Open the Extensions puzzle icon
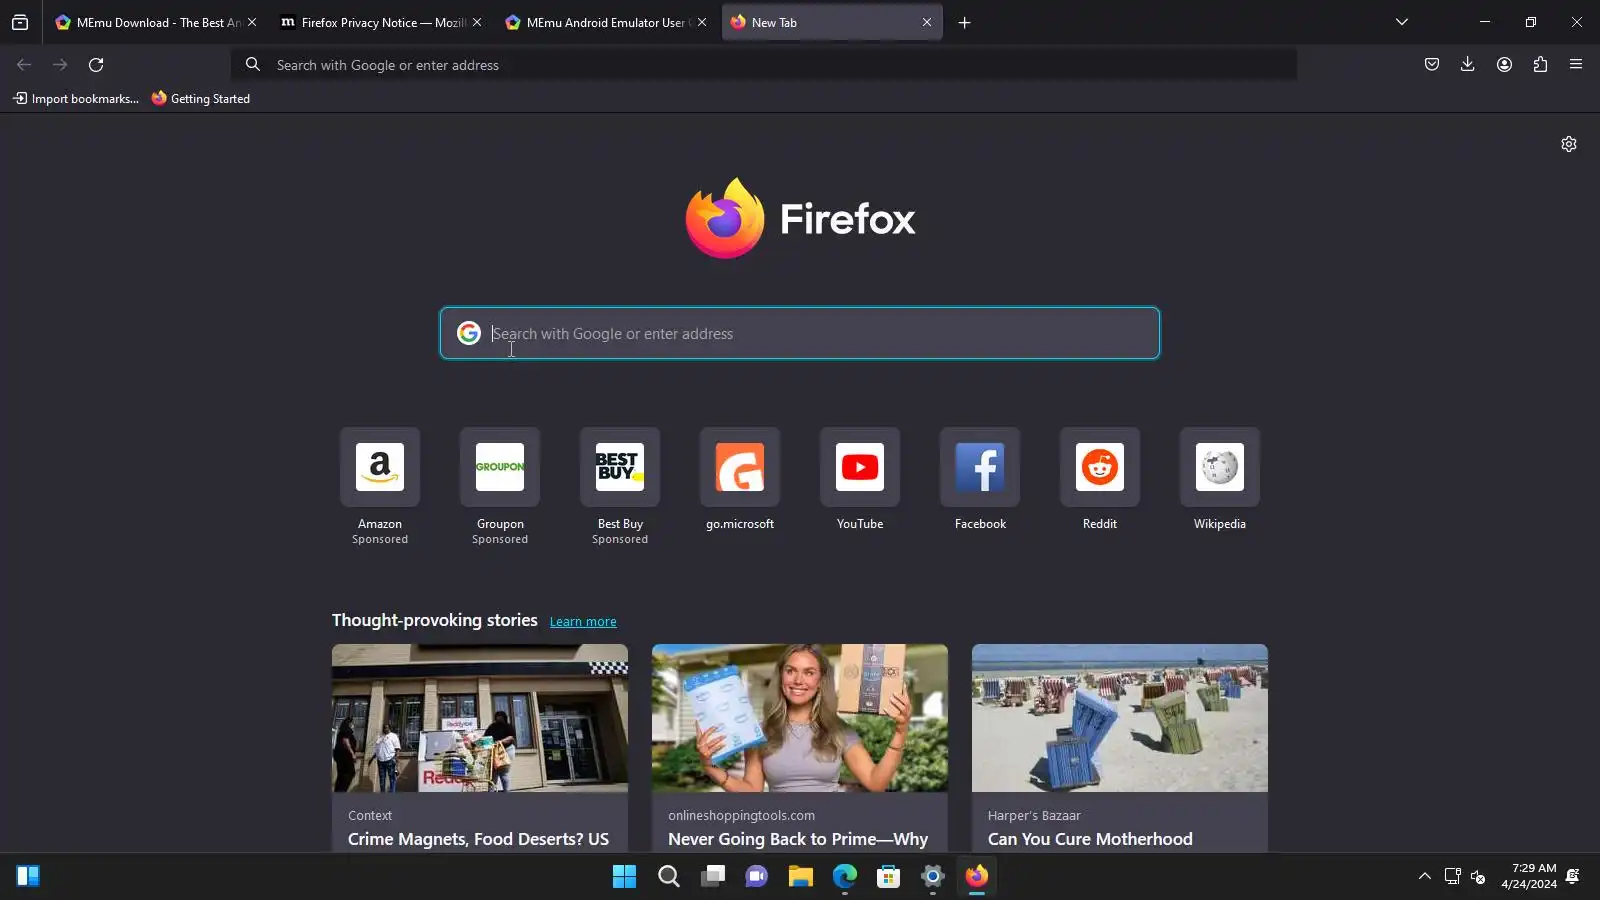 [1540, 65]
